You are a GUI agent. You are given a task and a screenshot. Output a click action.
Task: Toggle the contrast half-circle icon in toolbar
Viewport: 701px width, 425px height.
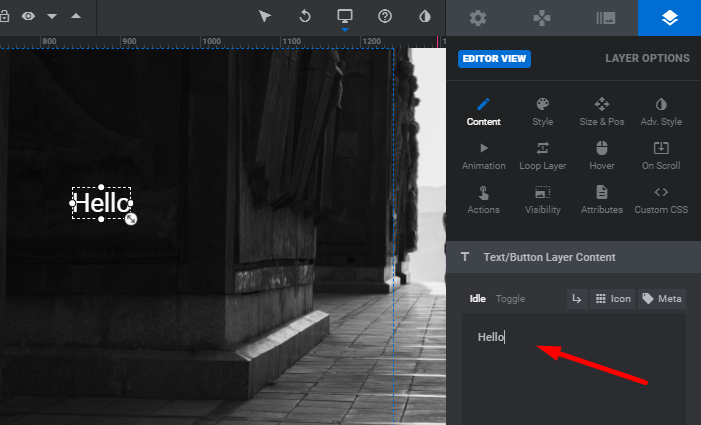425,17
